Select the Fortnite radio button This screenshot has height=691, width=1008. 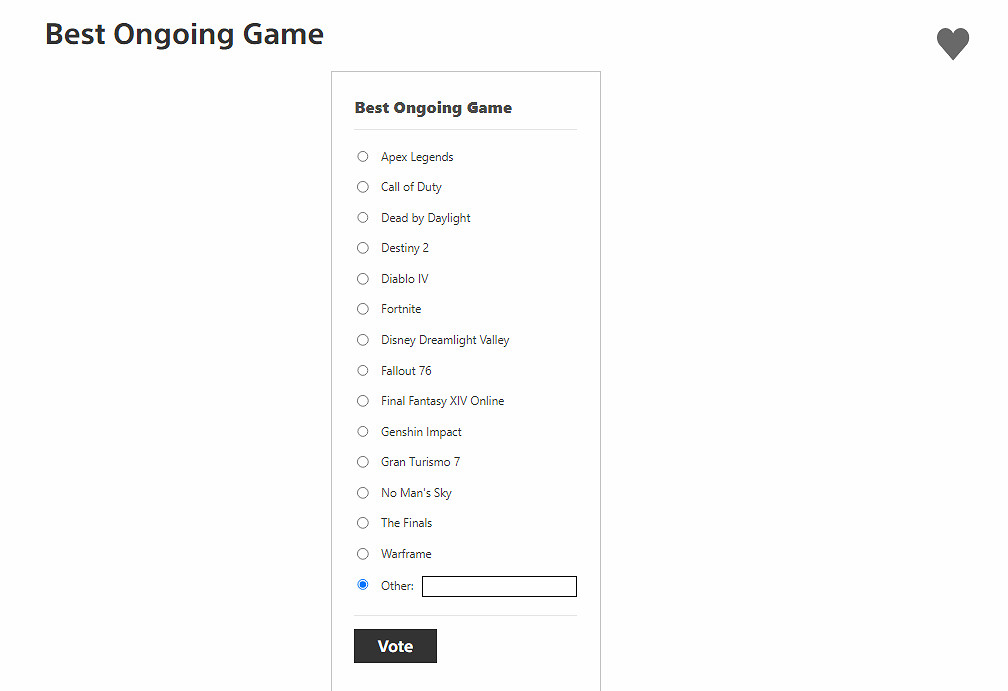point(363,309)
